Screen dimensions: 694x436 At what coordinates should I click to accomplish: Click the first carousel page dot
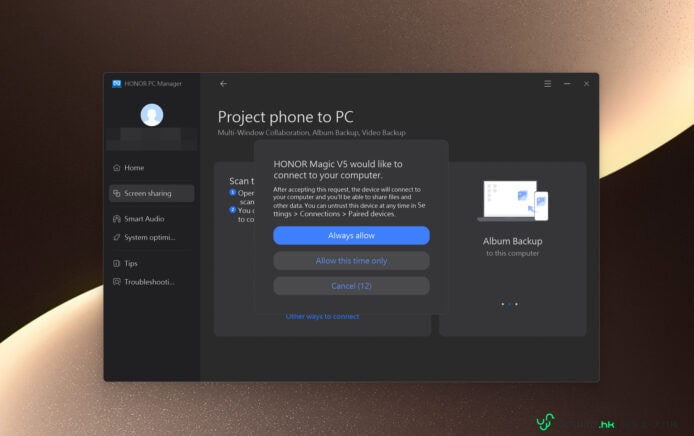pyautogui.click(x=502, y=304)
